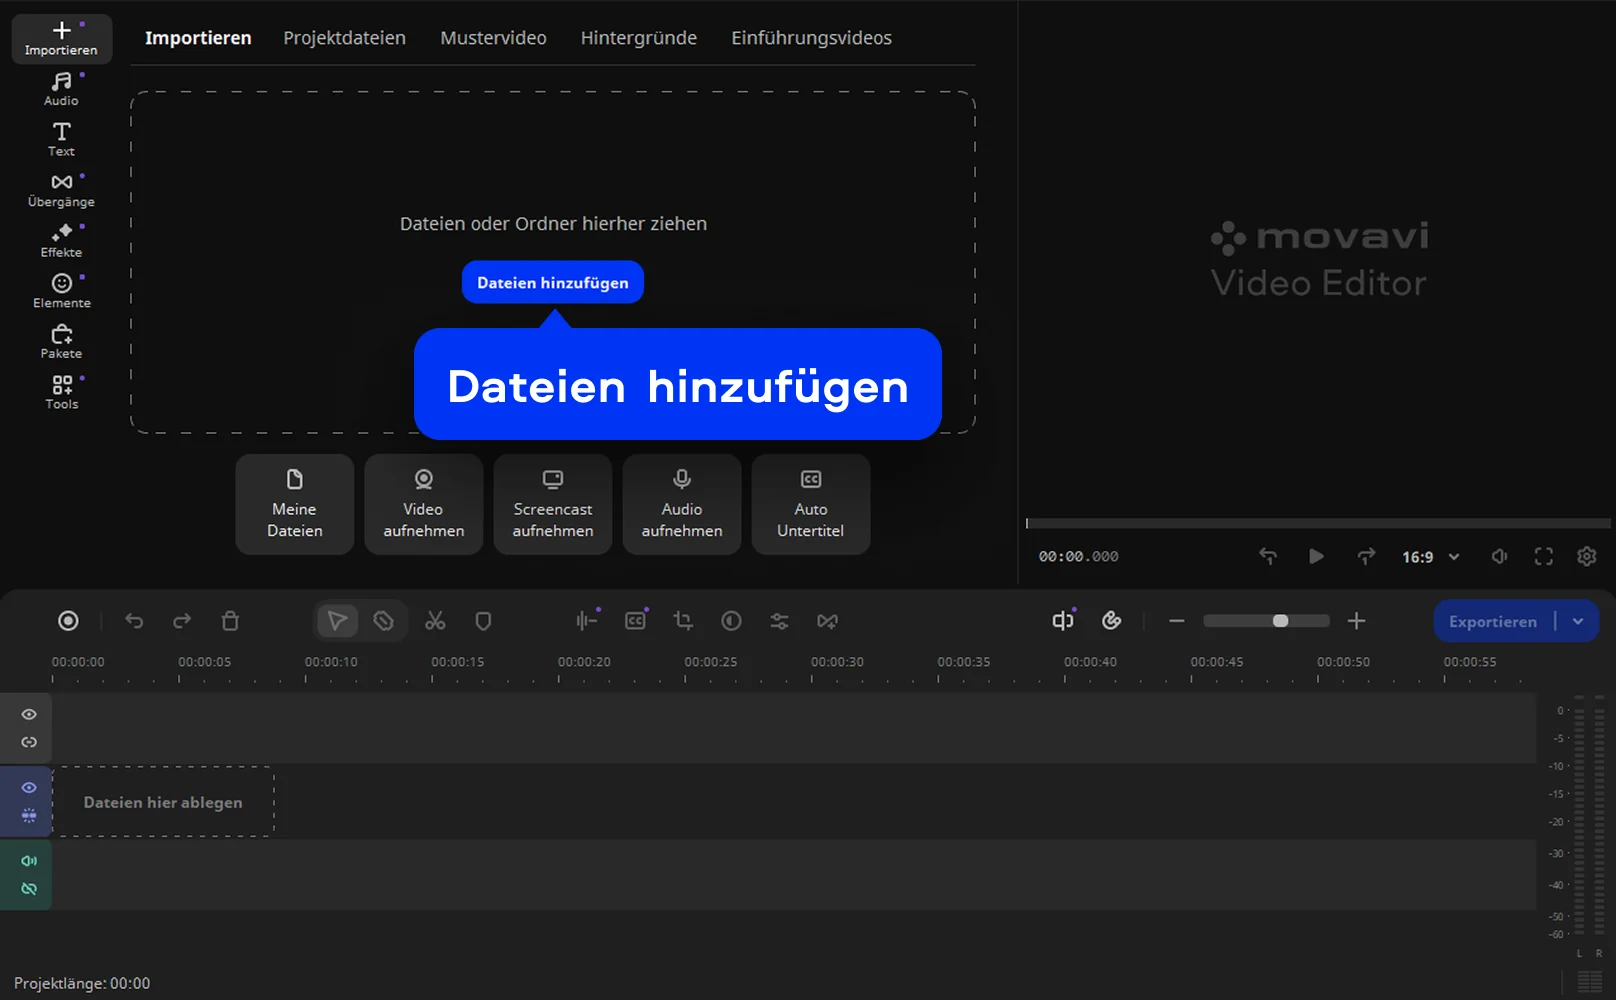Click the record button in timeline toolbar
This screenshot has height=1000, width=1616.
click(68, 621)
